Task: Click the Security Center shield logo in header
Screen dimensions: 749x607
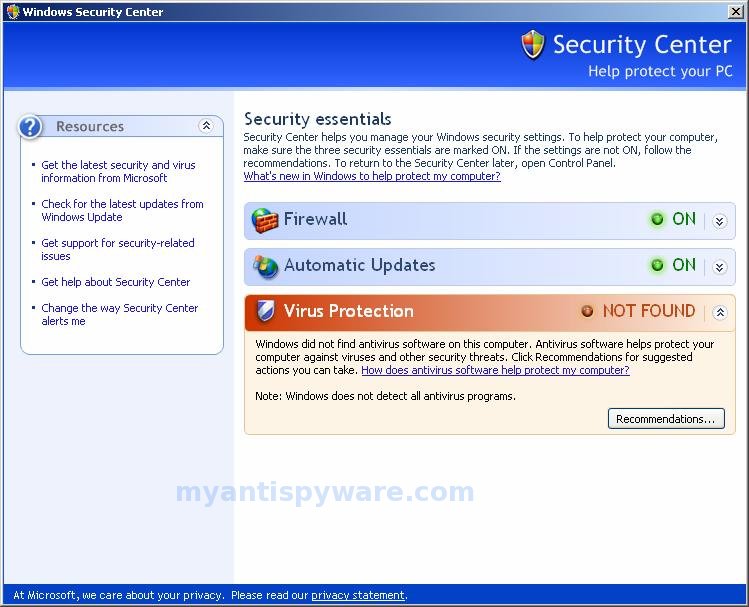Action: (533, 44)
